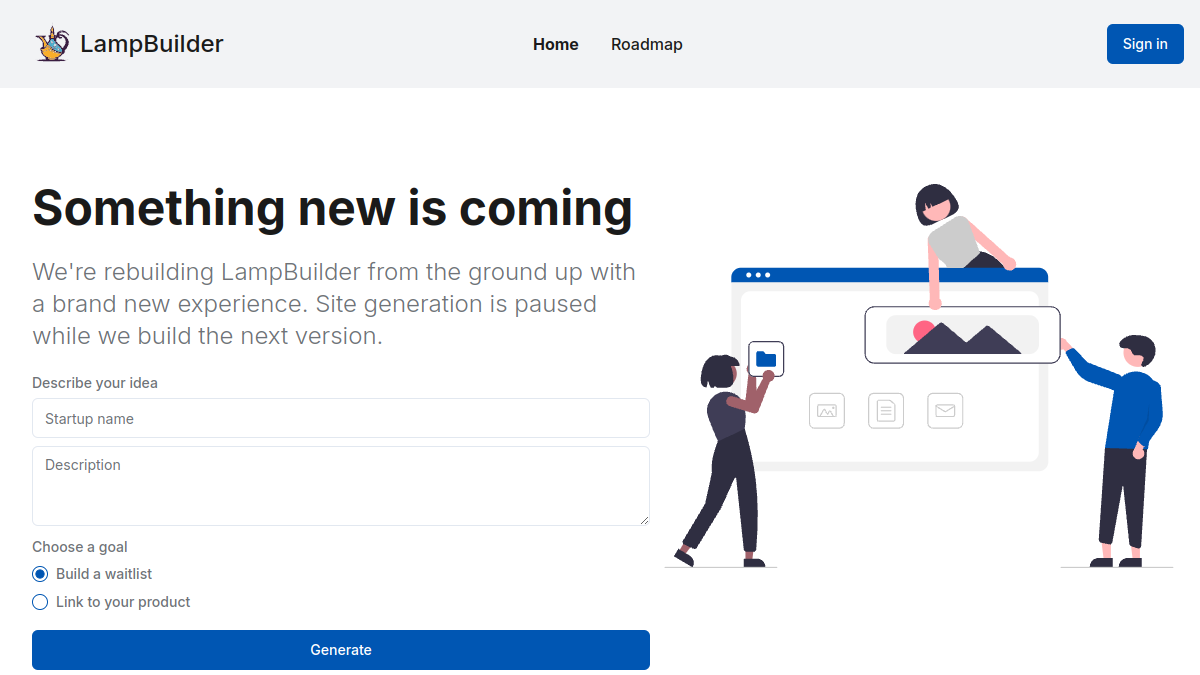
Task: Choose the Link to your product option
Action: (x=40, y=602)
